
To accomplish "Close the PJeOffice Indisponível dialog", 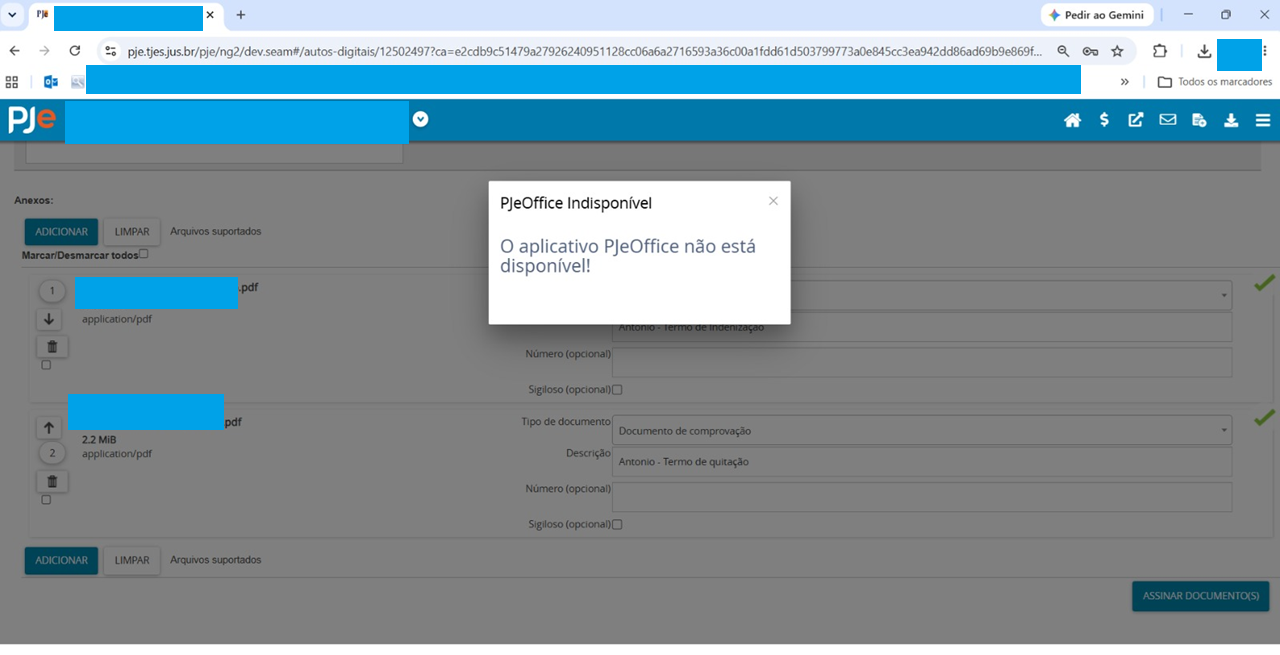I will coord(773,201).
